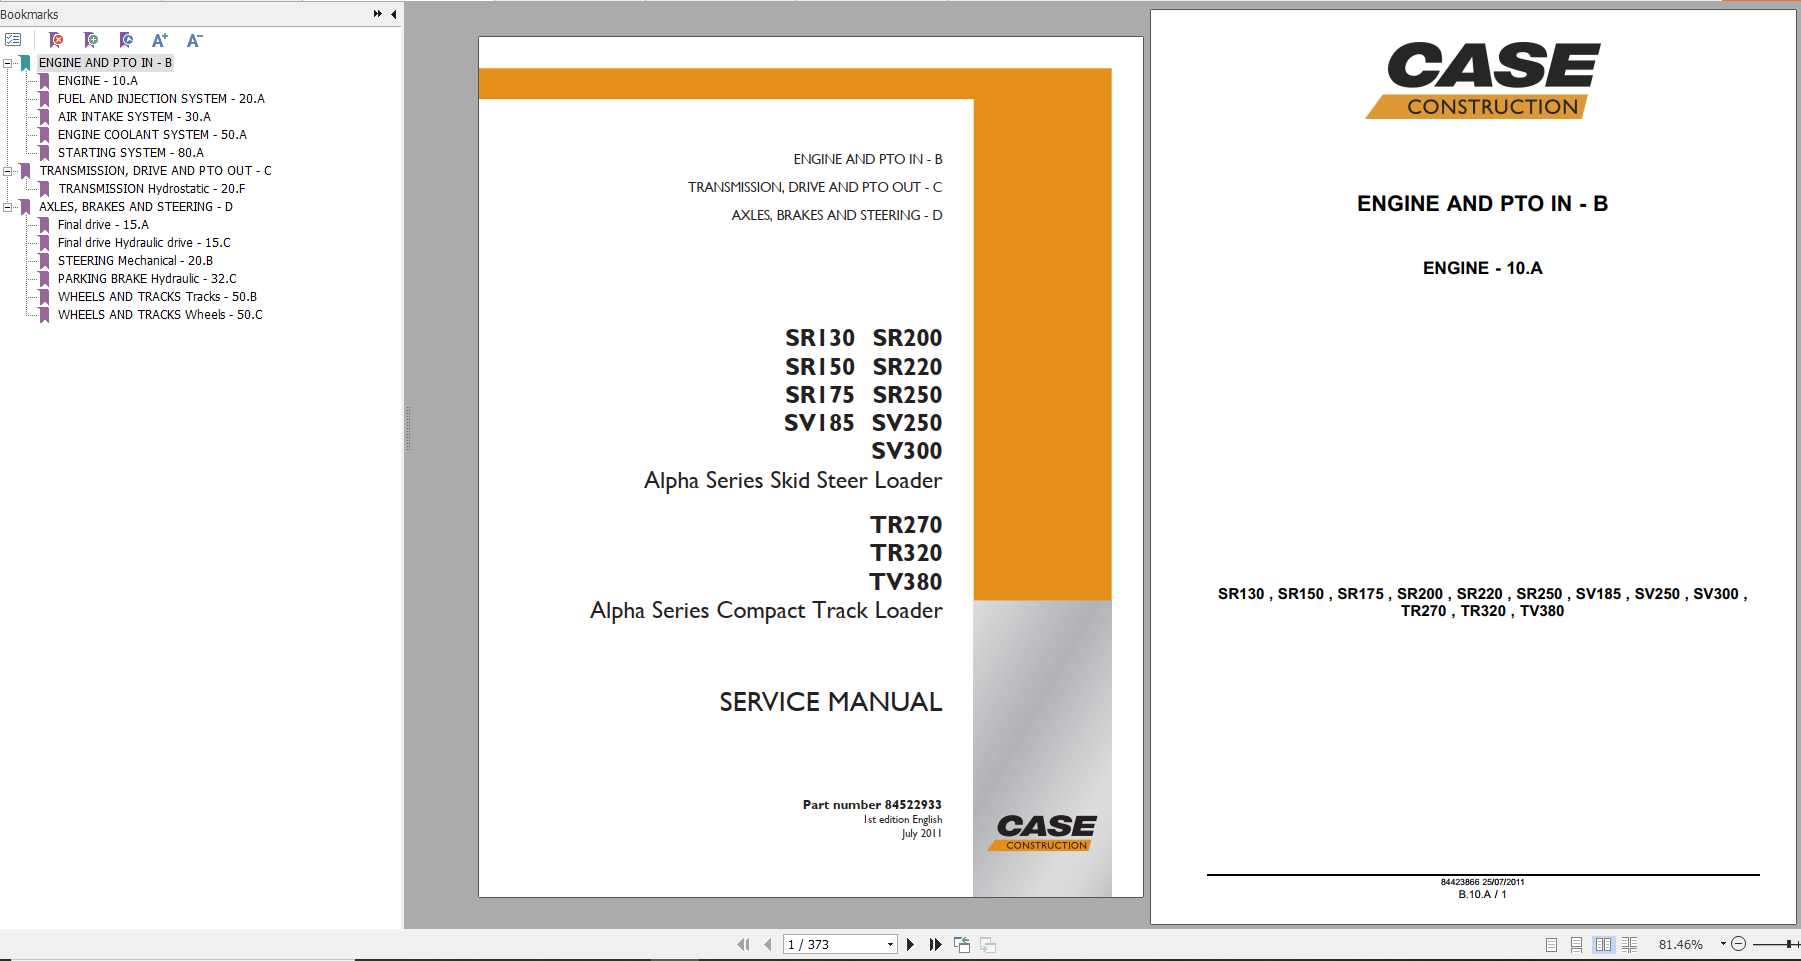This screenshot has width=1801, height=961.
Task: Open WHEELS AND TRACKS Tracks - 50.B bookmark
Action: pos(157,297)
